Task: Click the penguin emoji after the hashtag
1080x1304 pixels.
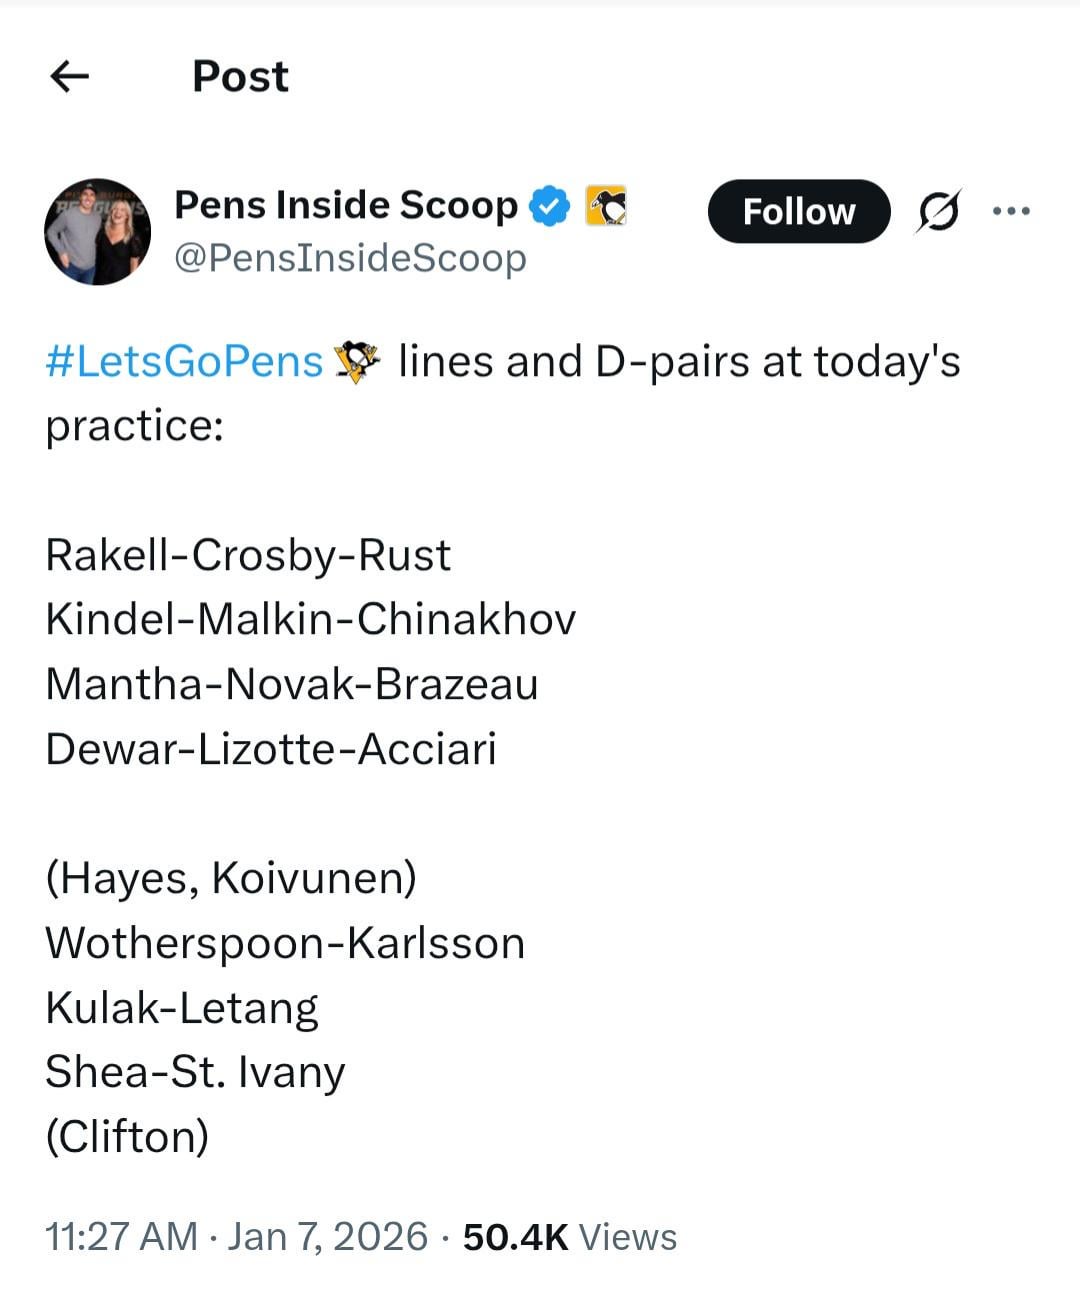Action: pyautogui.click(x=357, y=361)
